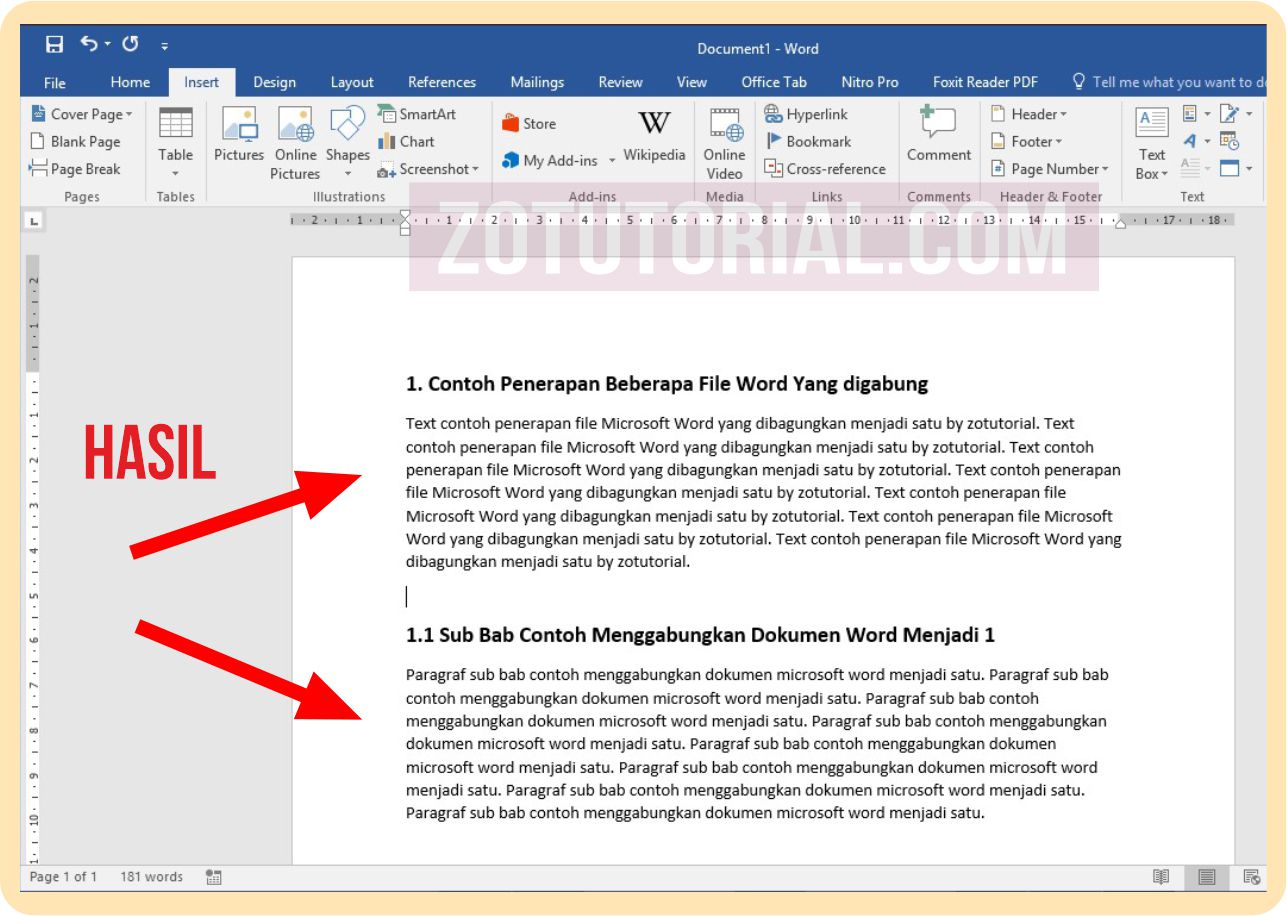Open the Header dropdown
This screenshot has width=1287, height=916.
click(1028, 114)
